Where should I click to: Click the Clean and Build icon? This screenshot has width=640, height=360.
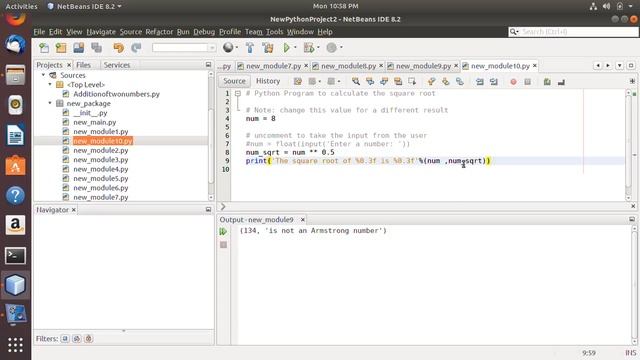pos(268,48)
